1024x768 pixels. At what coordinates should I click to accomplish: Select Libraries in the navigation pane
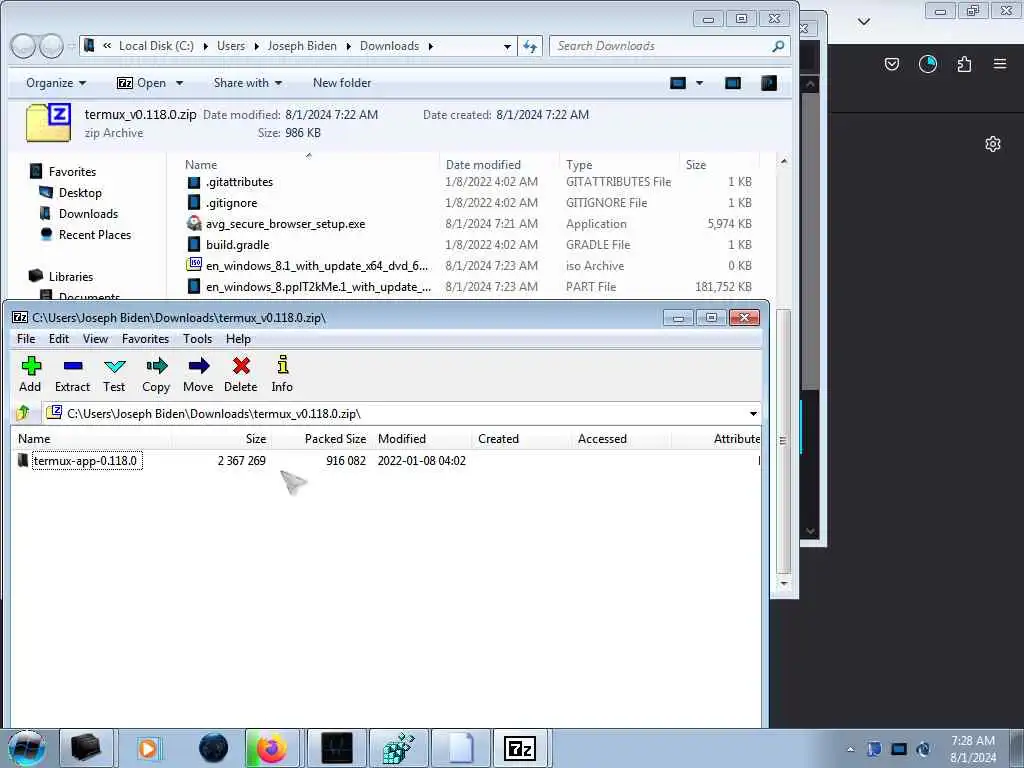pos(71,276)
